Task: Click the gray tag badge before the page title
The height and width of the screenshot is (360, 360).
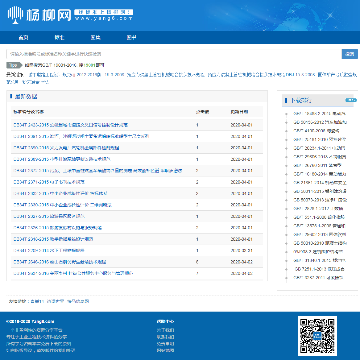Action: pos(14,65)
